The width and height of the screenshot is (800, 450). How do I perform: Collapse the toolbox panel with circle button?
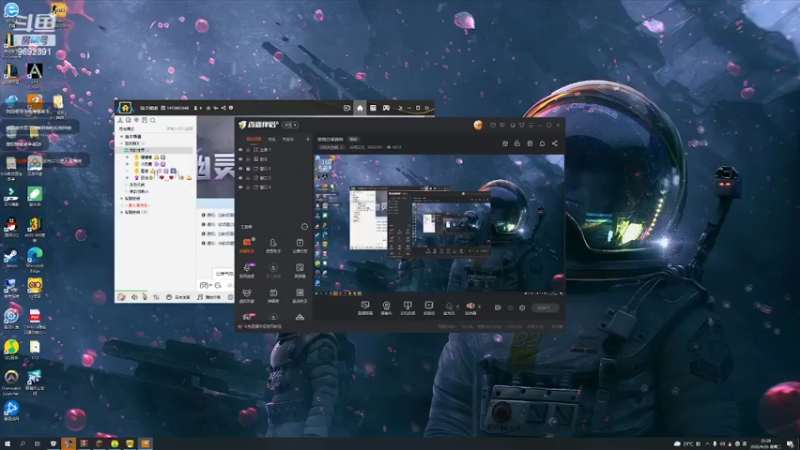[x=305, y=227]
